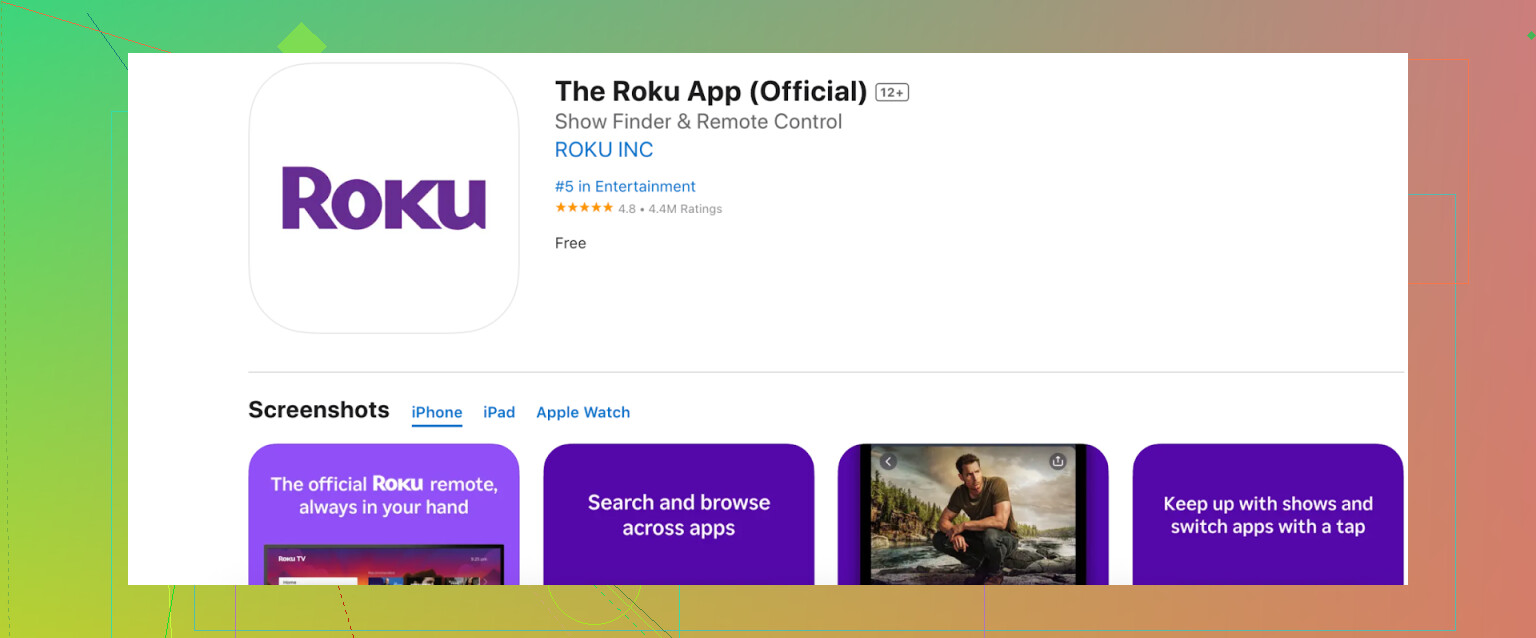This screenshot has width=1536, height=638.
Task: Open the official Roku remote screenshot
Action: tap(384, 514)
